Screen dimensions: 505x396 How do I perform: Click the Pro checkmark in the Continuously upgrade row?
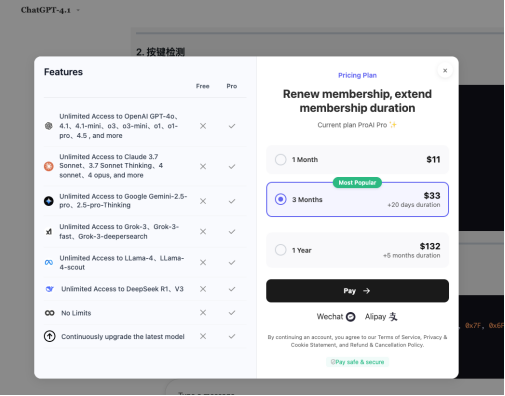[232, 336]
